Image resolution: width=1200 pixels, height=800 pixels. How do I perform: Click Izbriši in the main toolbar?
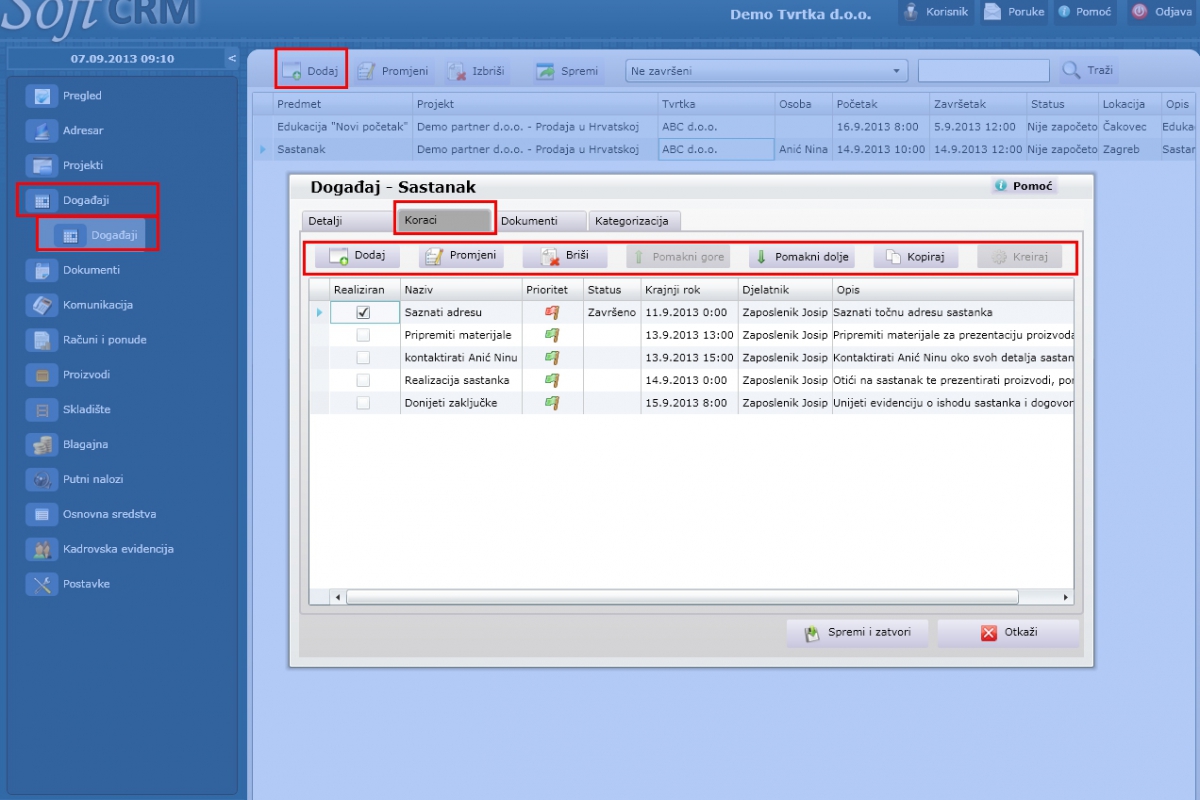[x=476, y=71]
